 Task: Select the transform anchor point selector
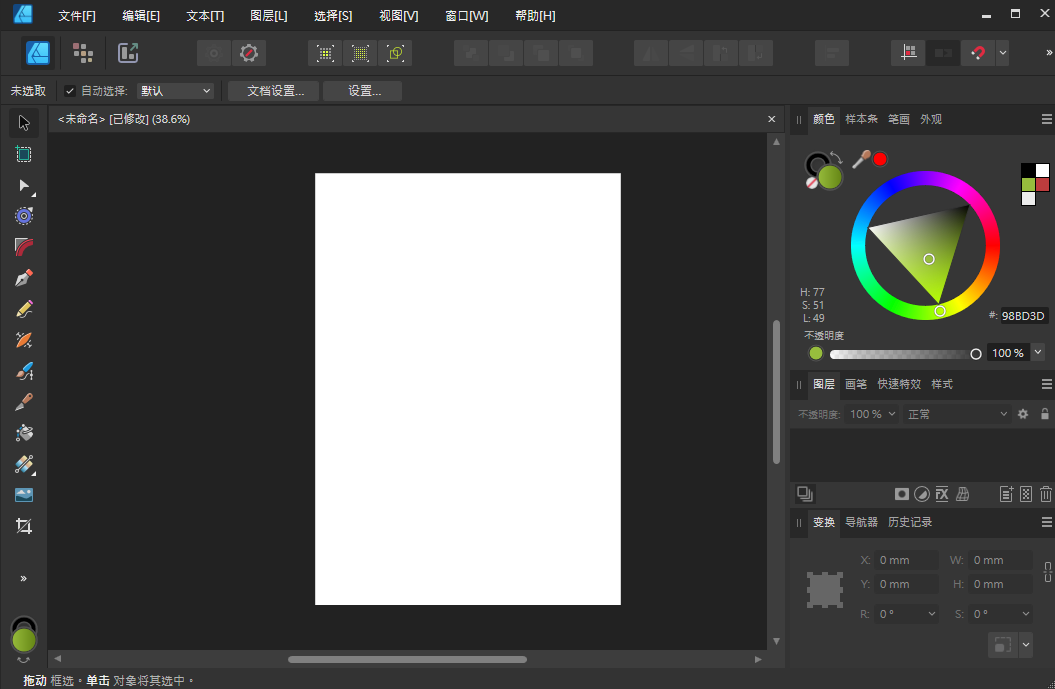tap(825, 589)
